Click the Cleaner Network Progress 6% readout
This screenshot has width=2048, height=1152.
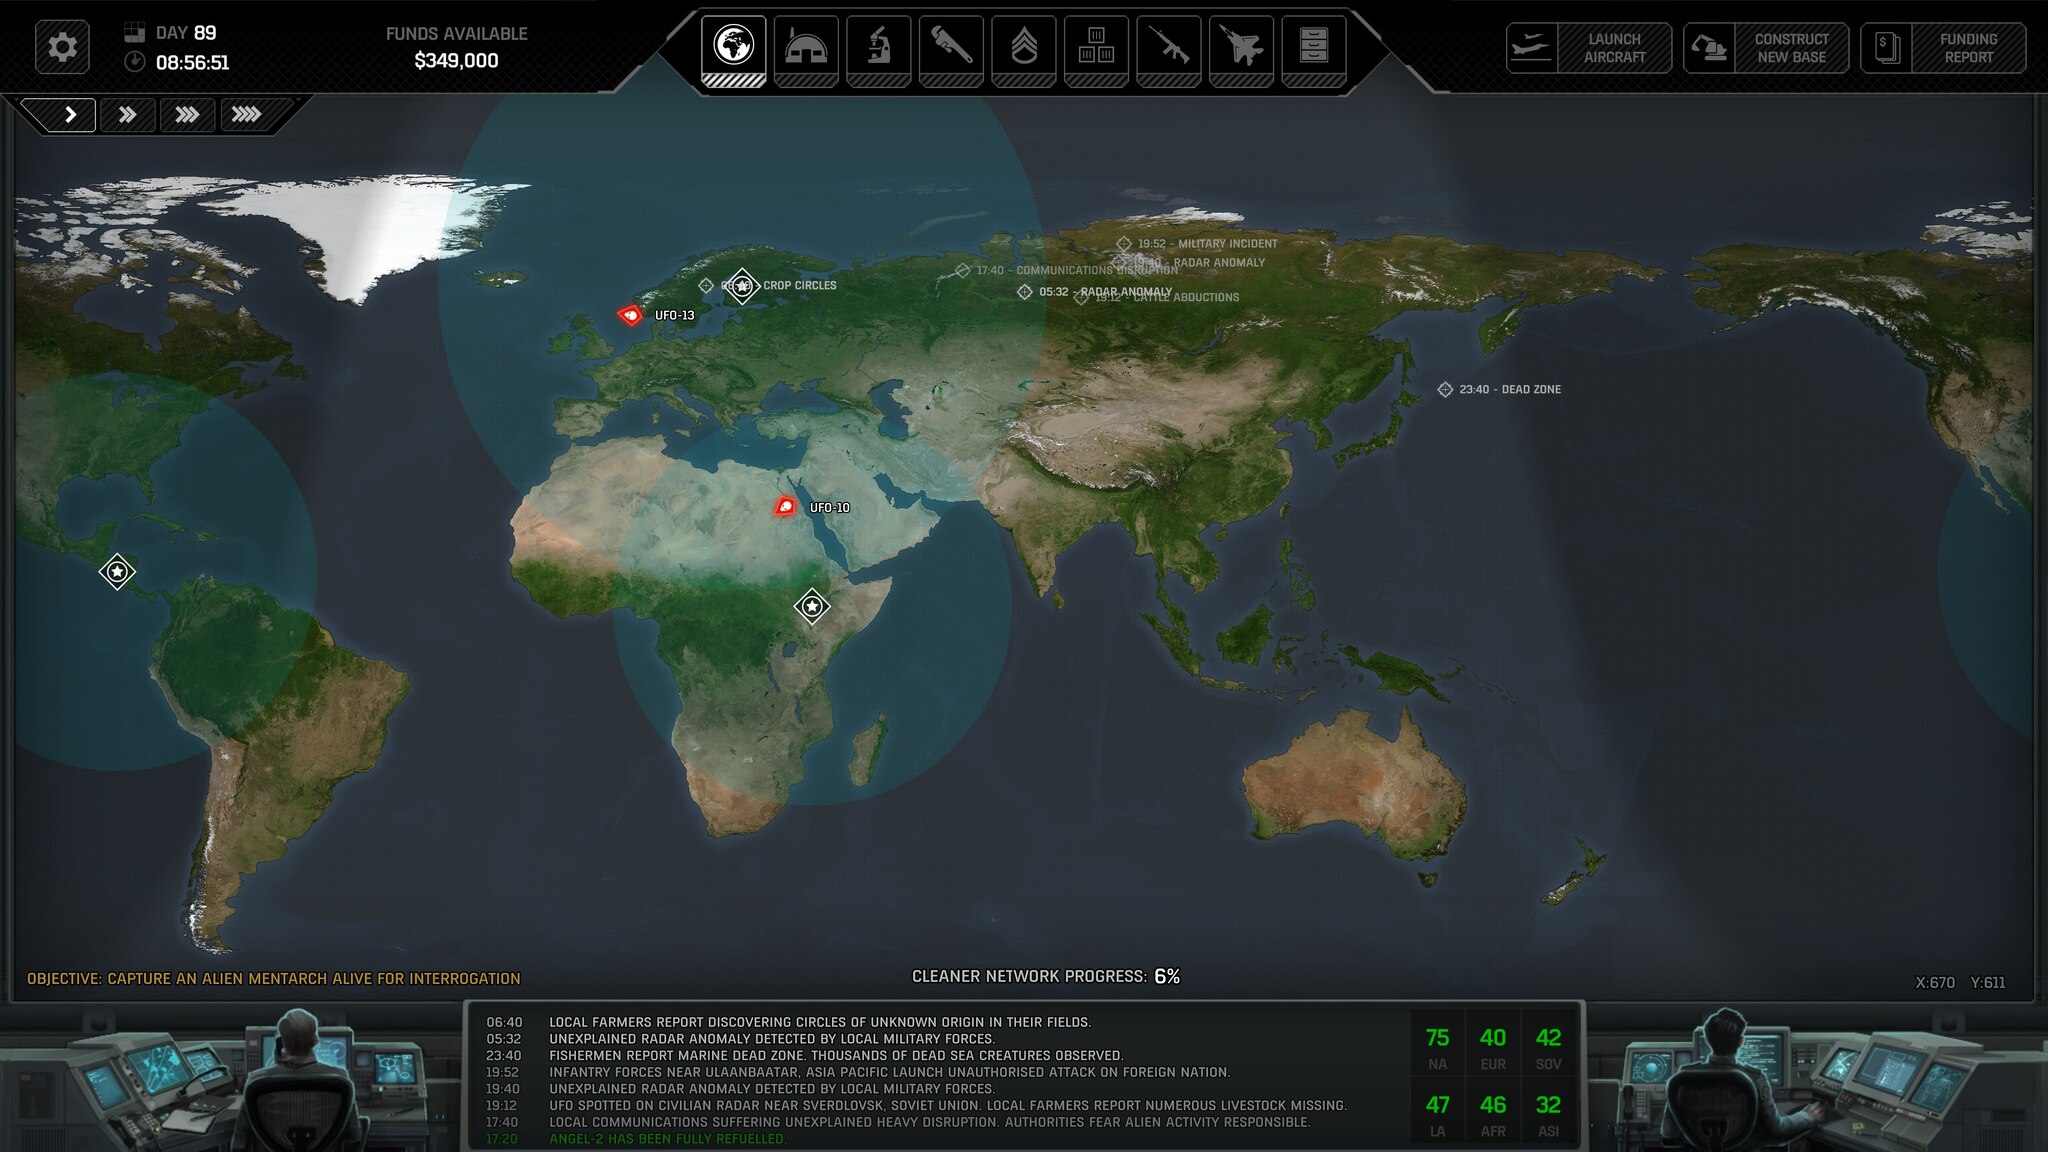[x=1046, y=976]
